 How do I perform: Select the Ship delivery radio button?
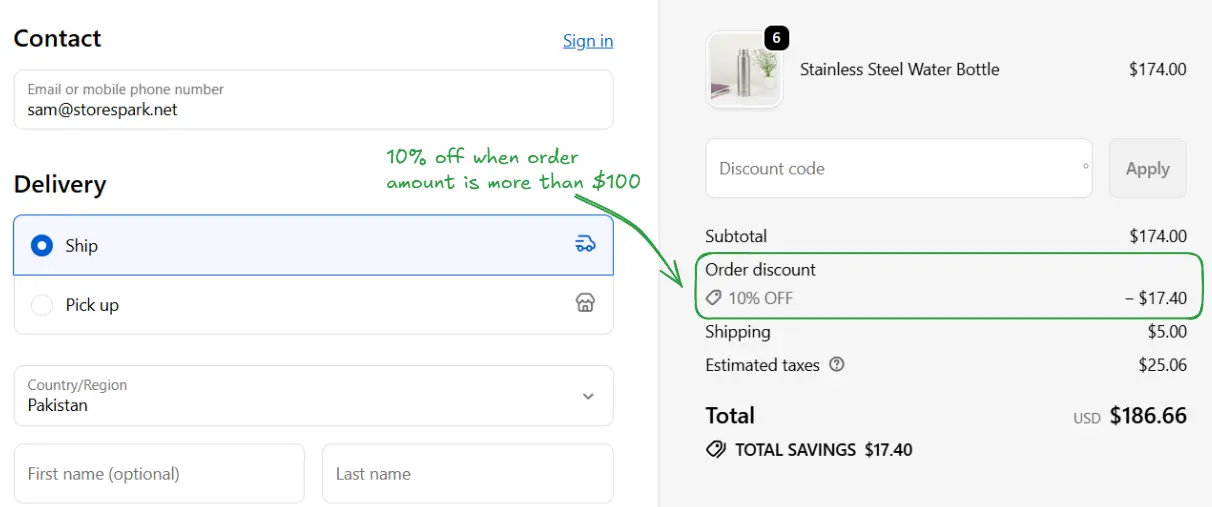coord(42,245)
